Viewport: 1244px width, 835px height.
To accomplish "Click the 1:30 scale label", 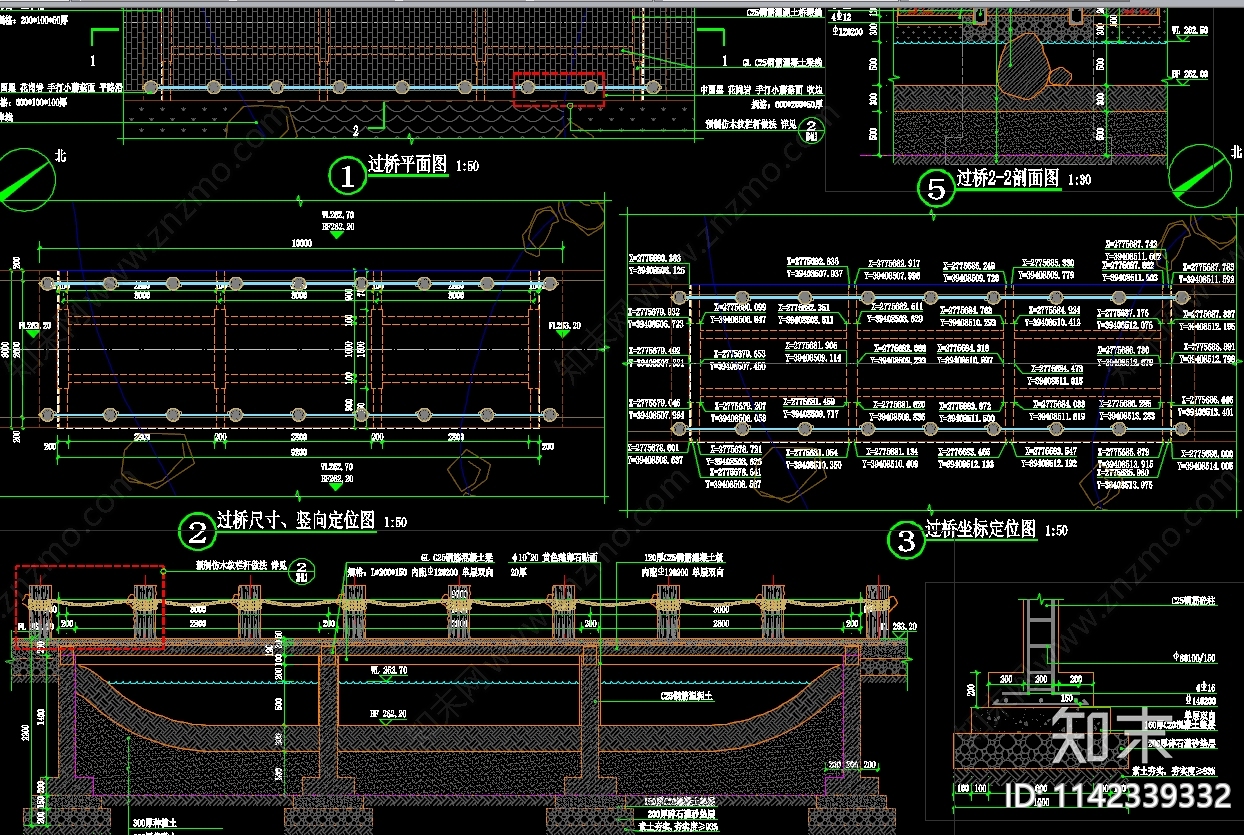I will pos(1079,180).
